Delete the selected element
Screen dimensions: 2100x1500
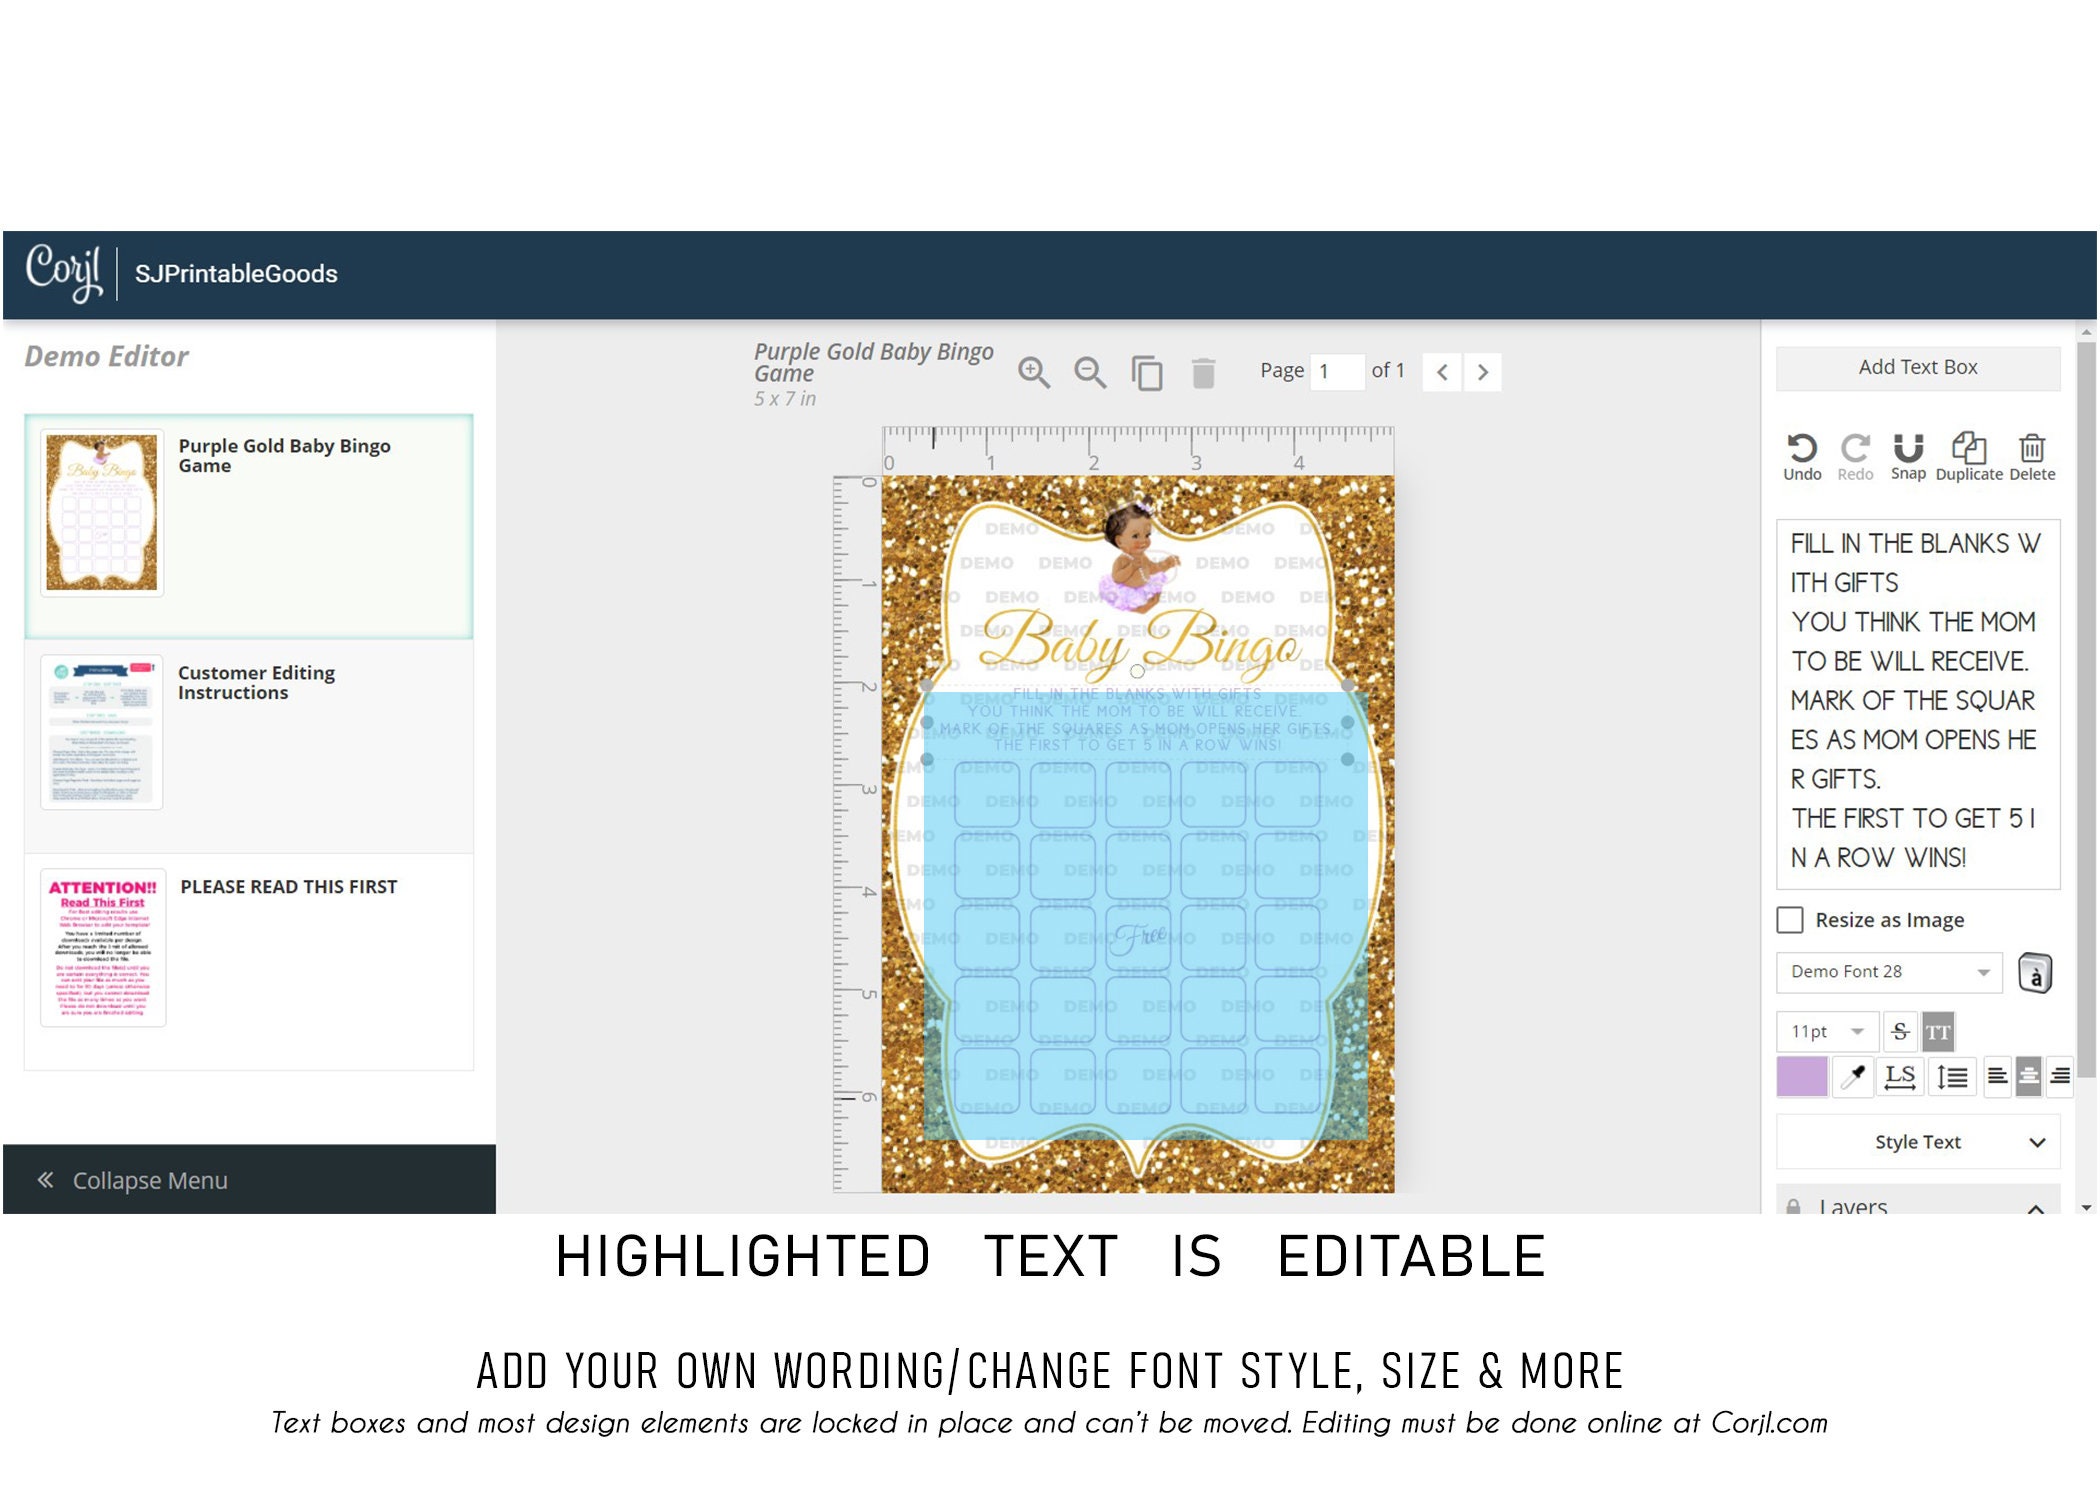click(x=2032, y=457)
